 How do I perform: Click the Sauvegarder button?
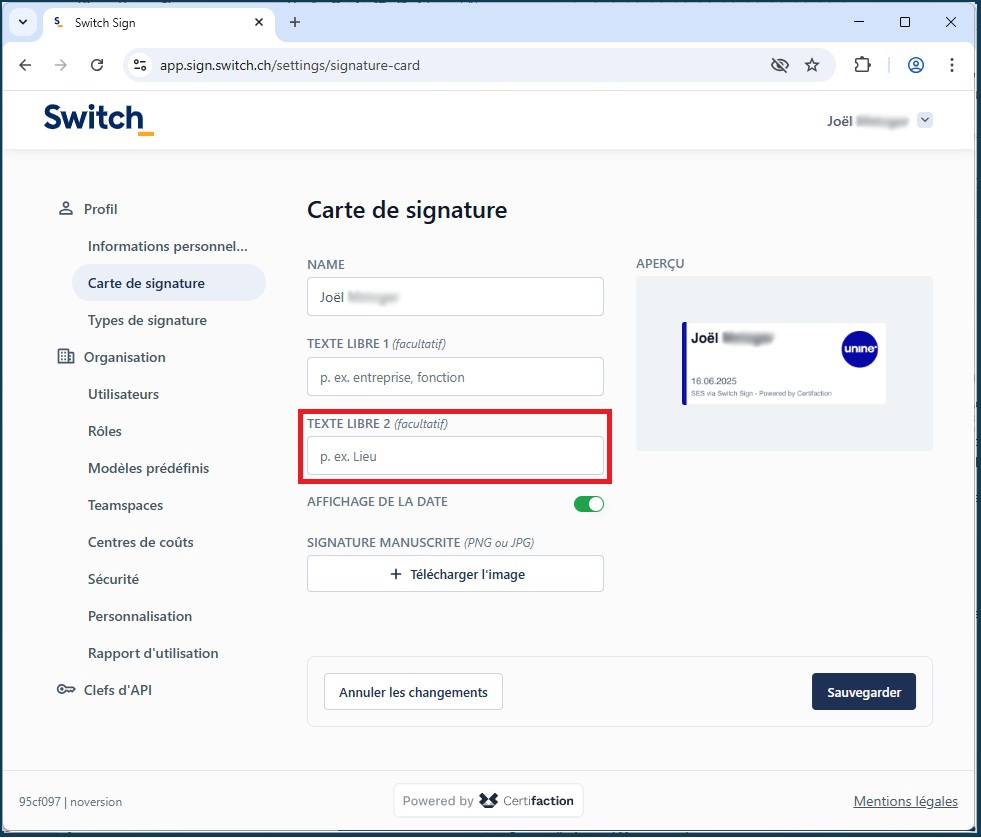[x=863, y=692]
